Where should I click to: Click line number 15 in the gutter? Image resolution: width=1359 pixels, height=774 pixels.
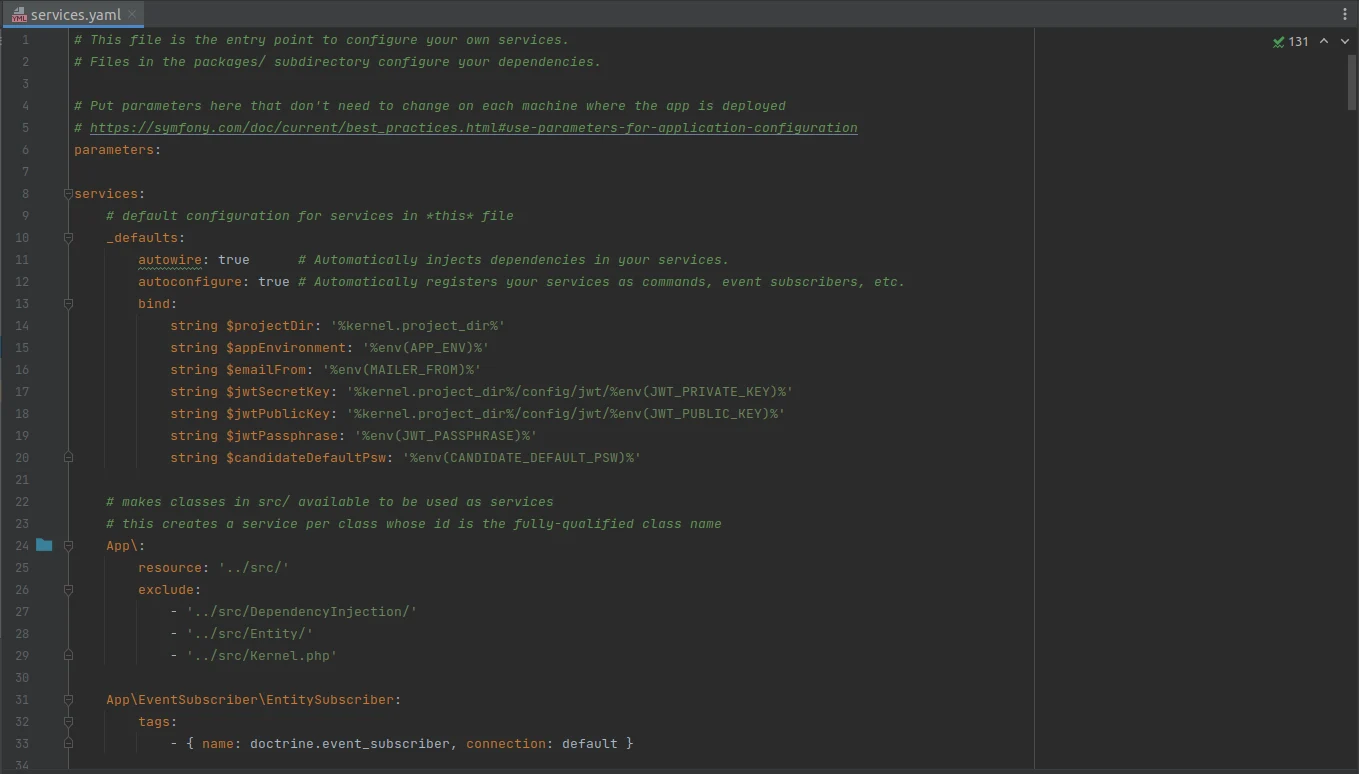22,348
